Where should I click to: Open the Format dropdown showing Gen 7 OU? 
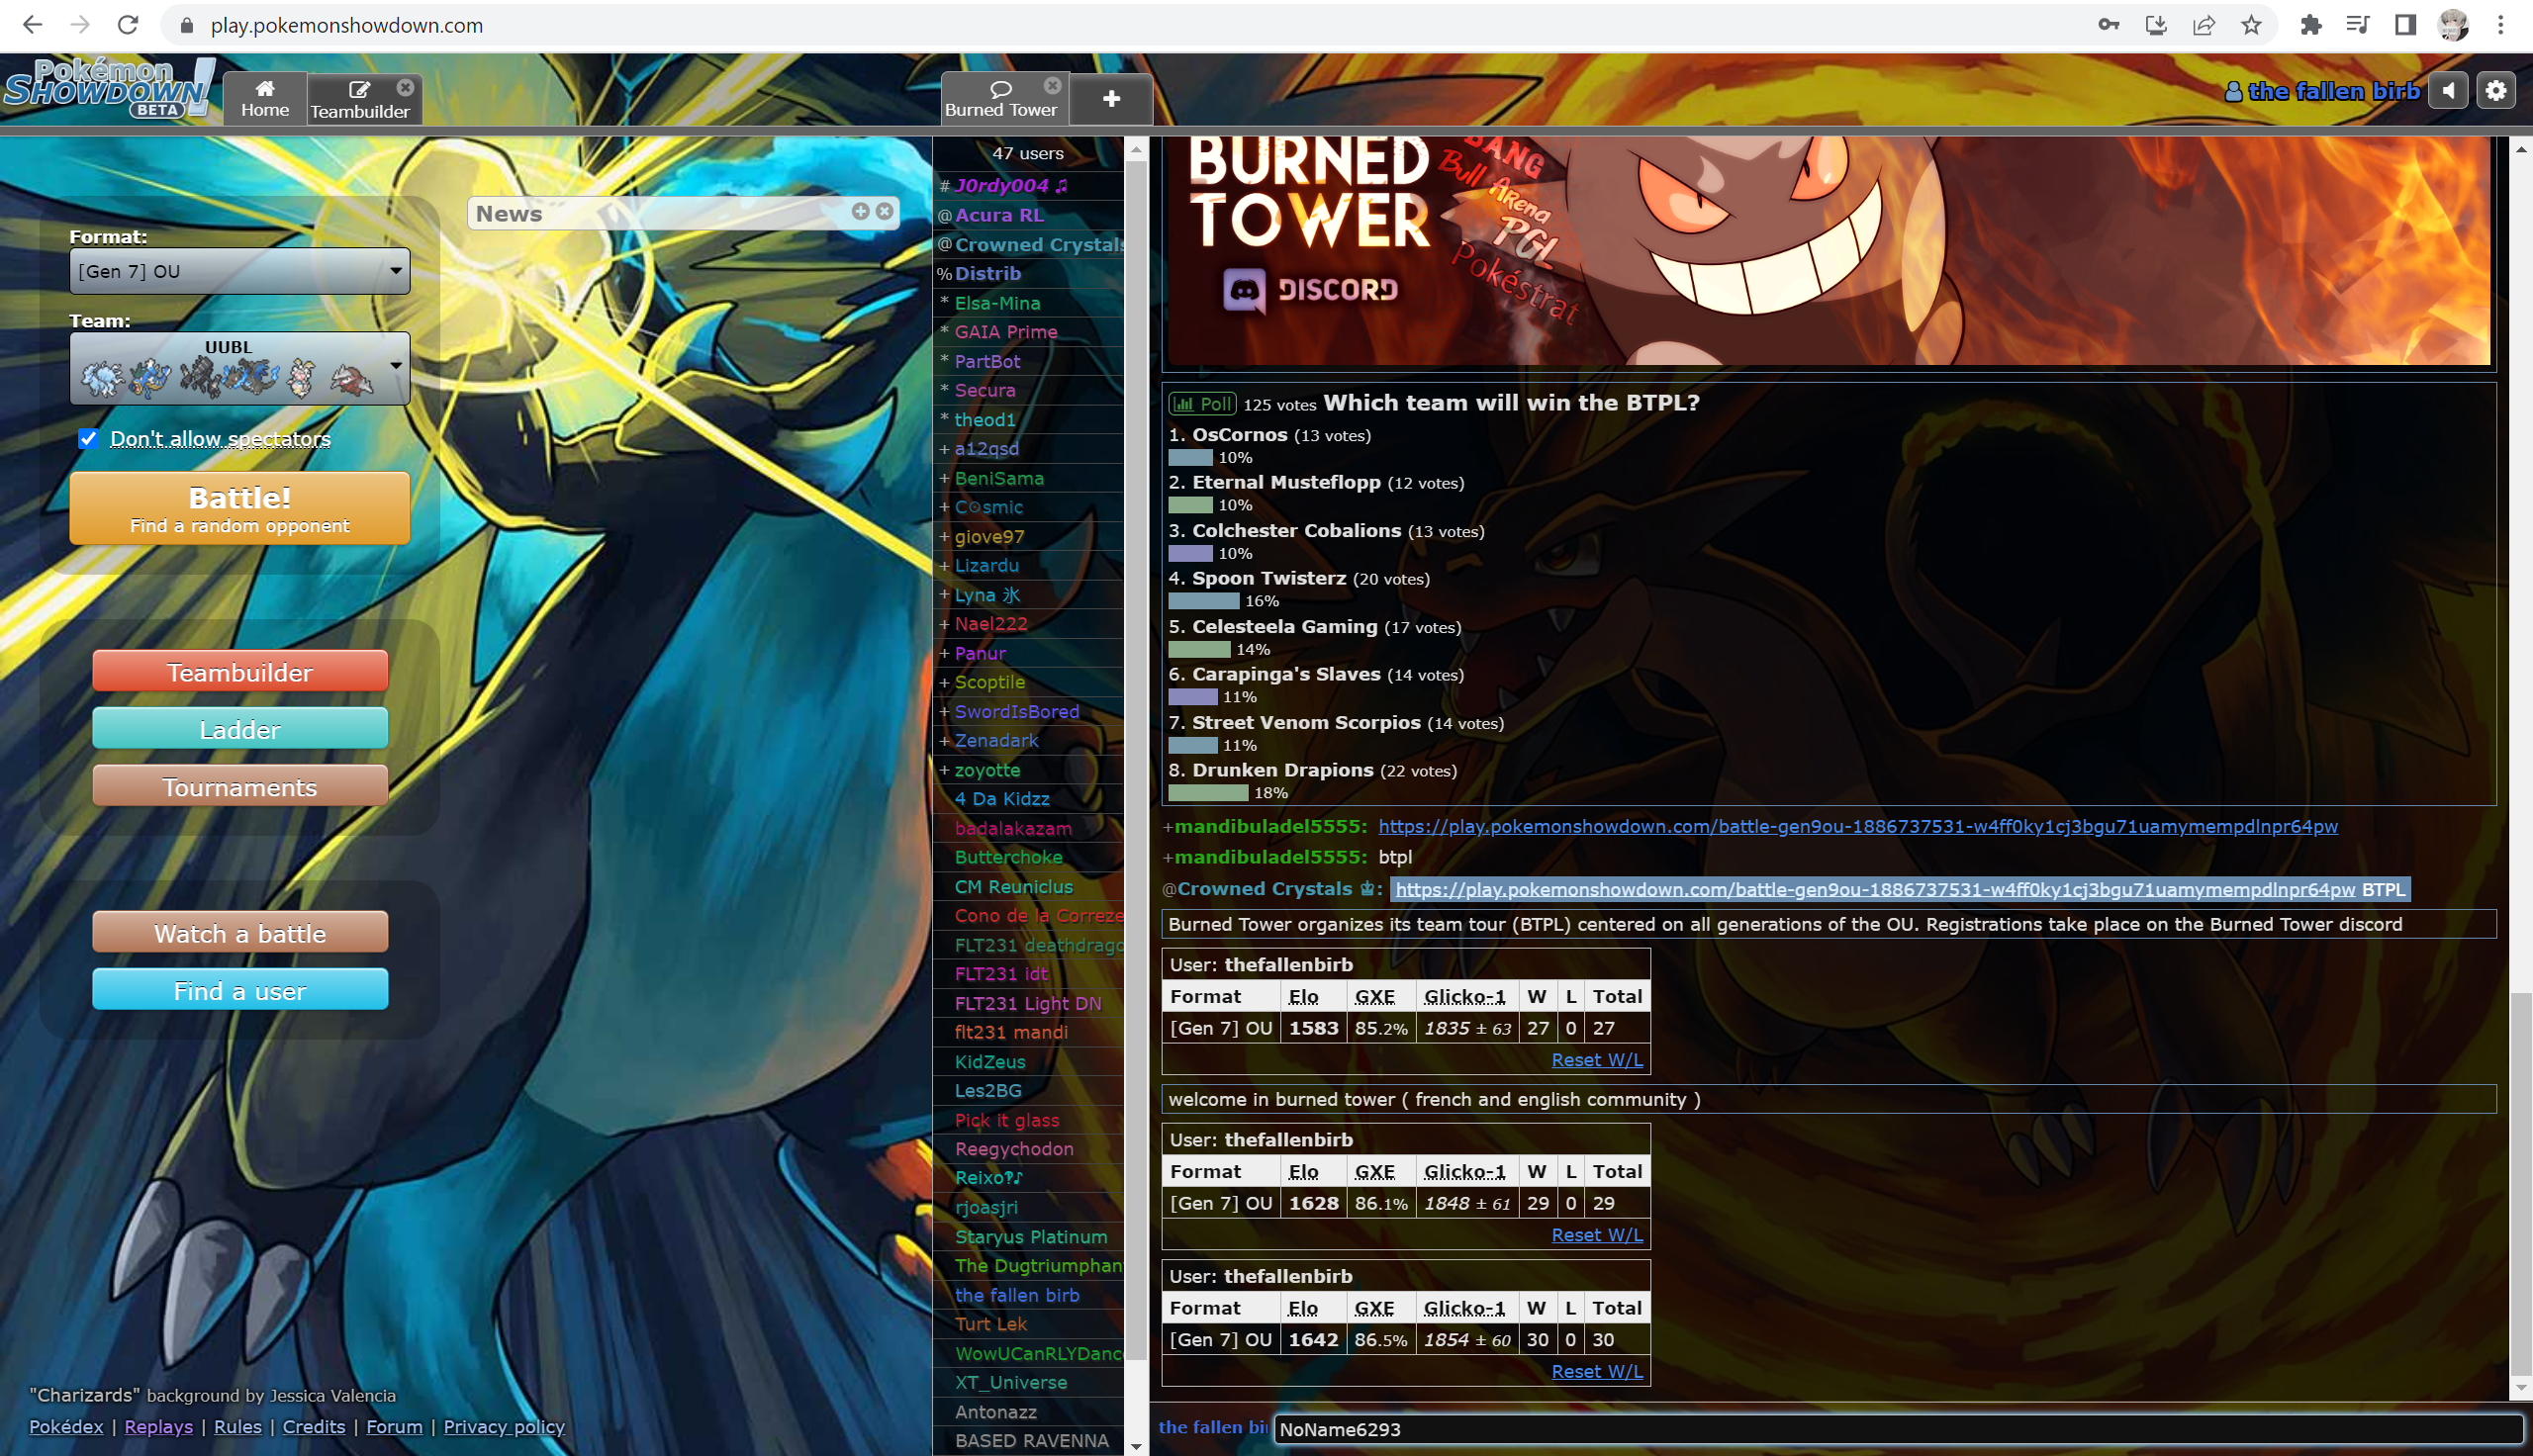pyautogui.click(x=240, y=271)
